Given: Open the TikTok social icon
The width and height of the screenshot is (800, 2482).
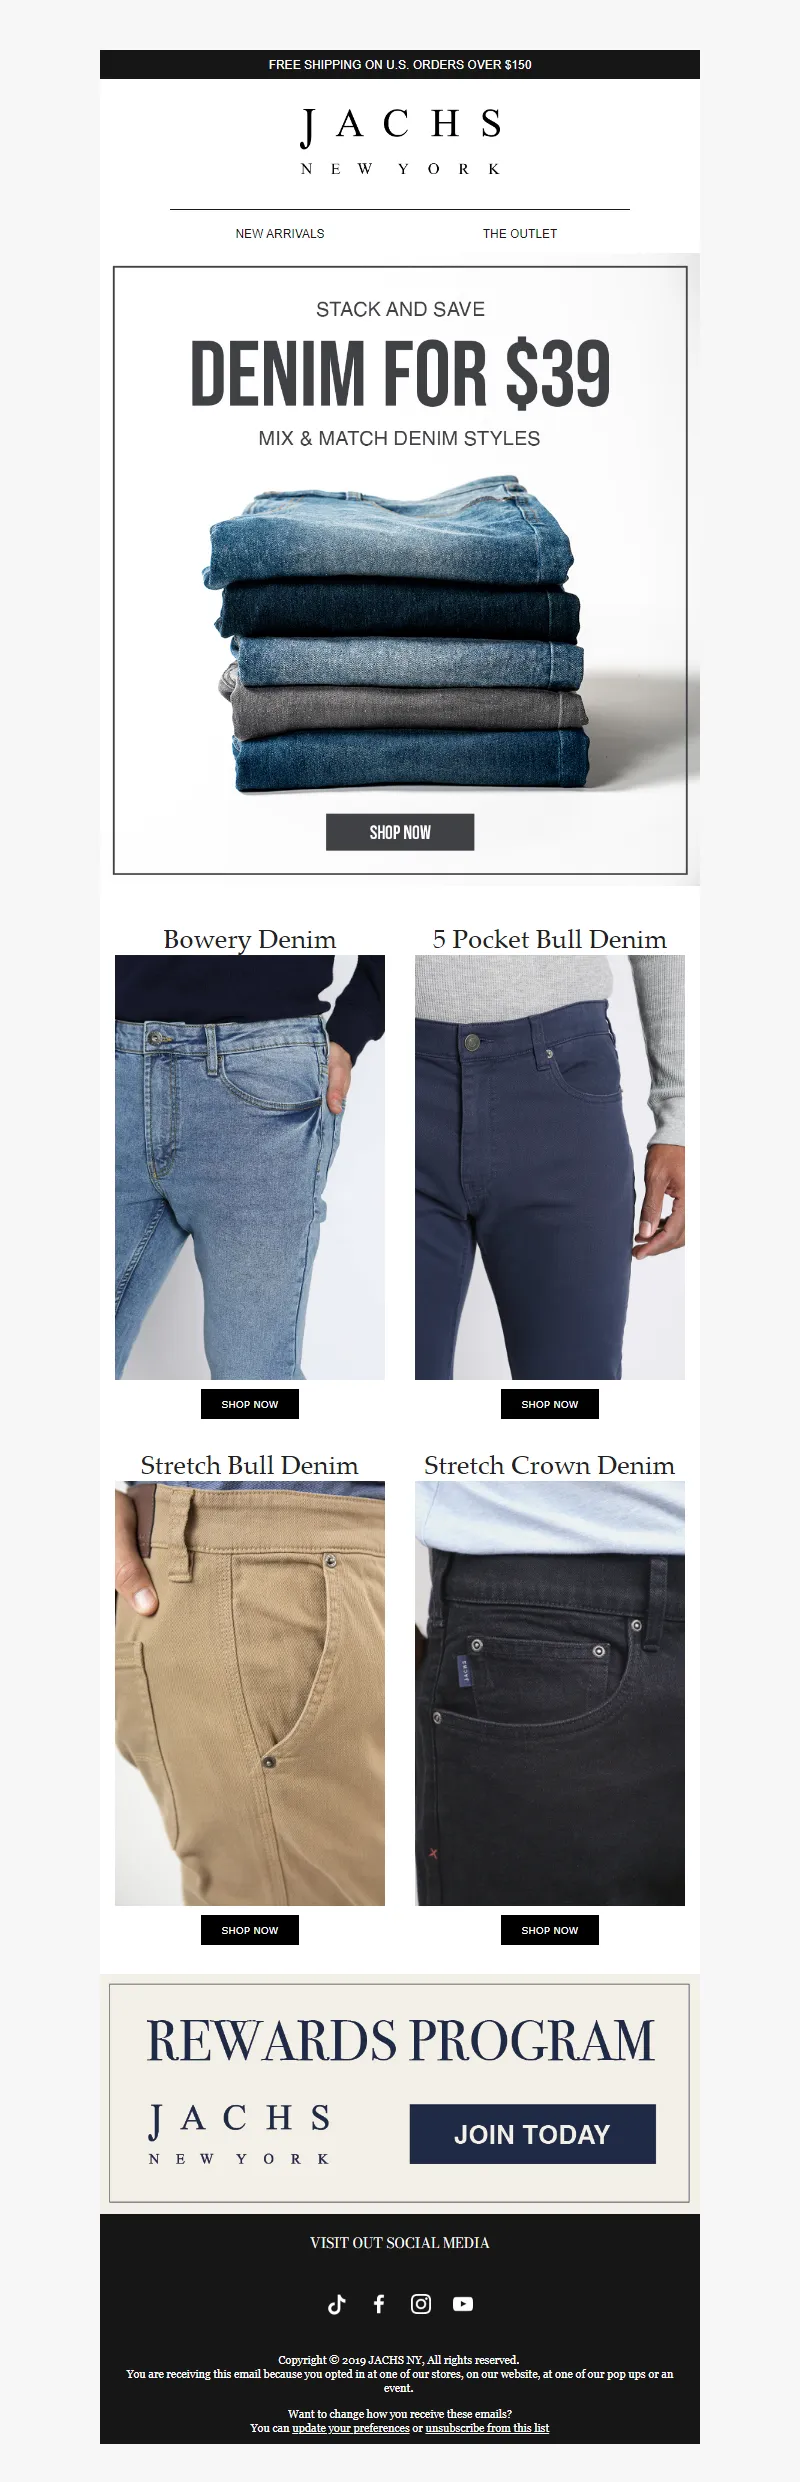Looking at the screenshot, I should (x=337, y=2304).
